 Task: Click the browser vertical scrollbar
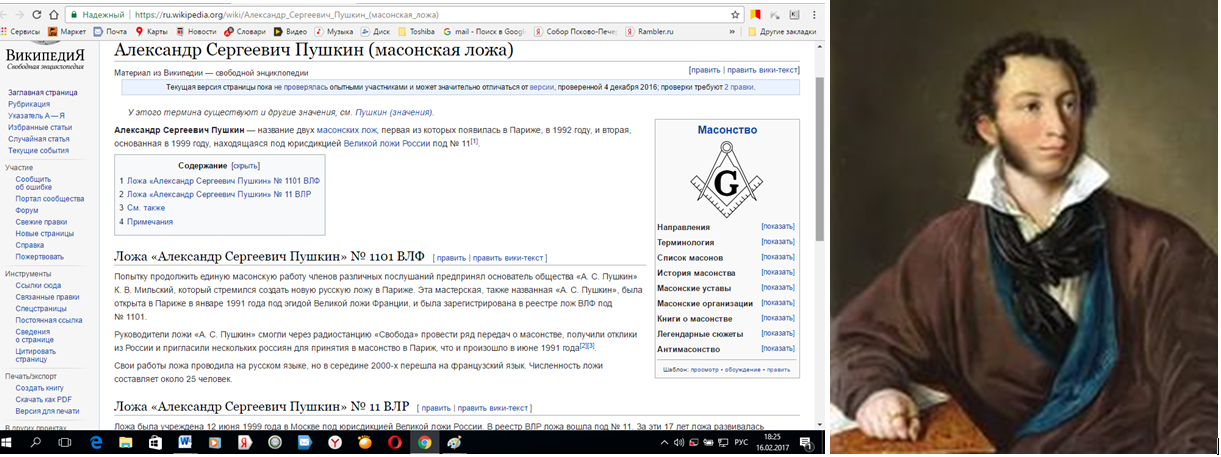point(820,160)
